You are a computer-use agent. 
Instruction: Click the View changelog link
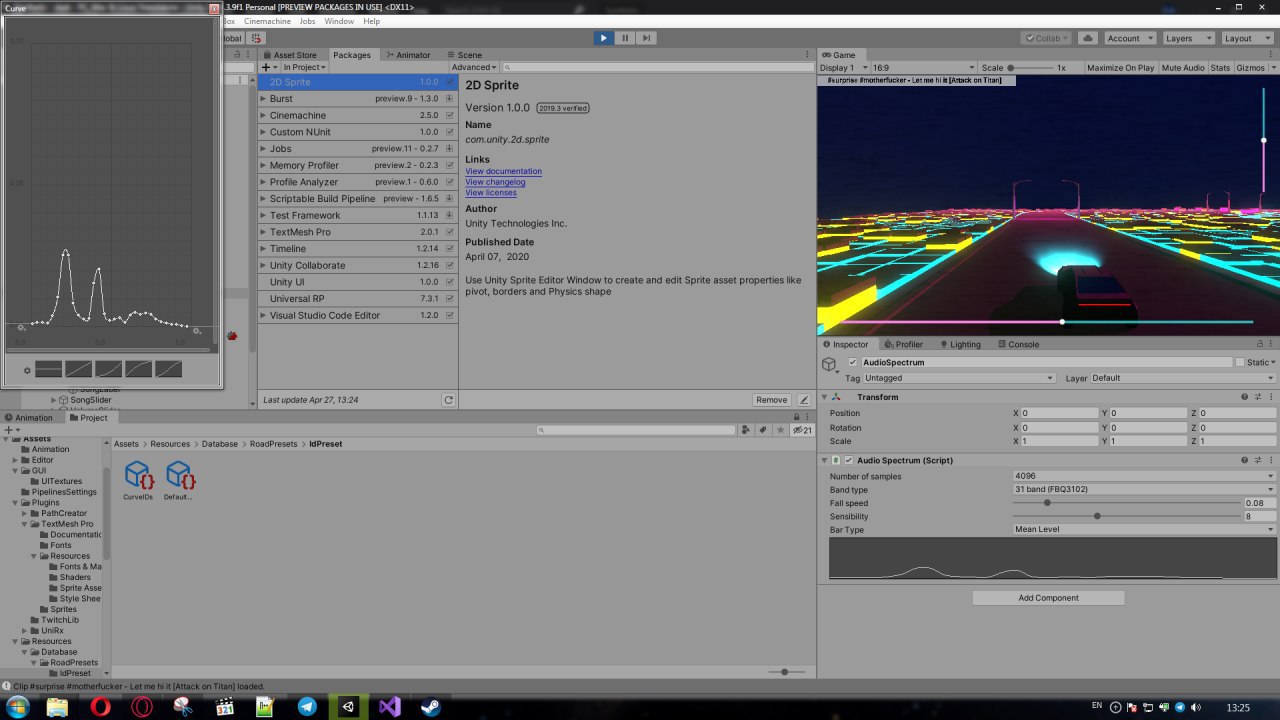495,182
